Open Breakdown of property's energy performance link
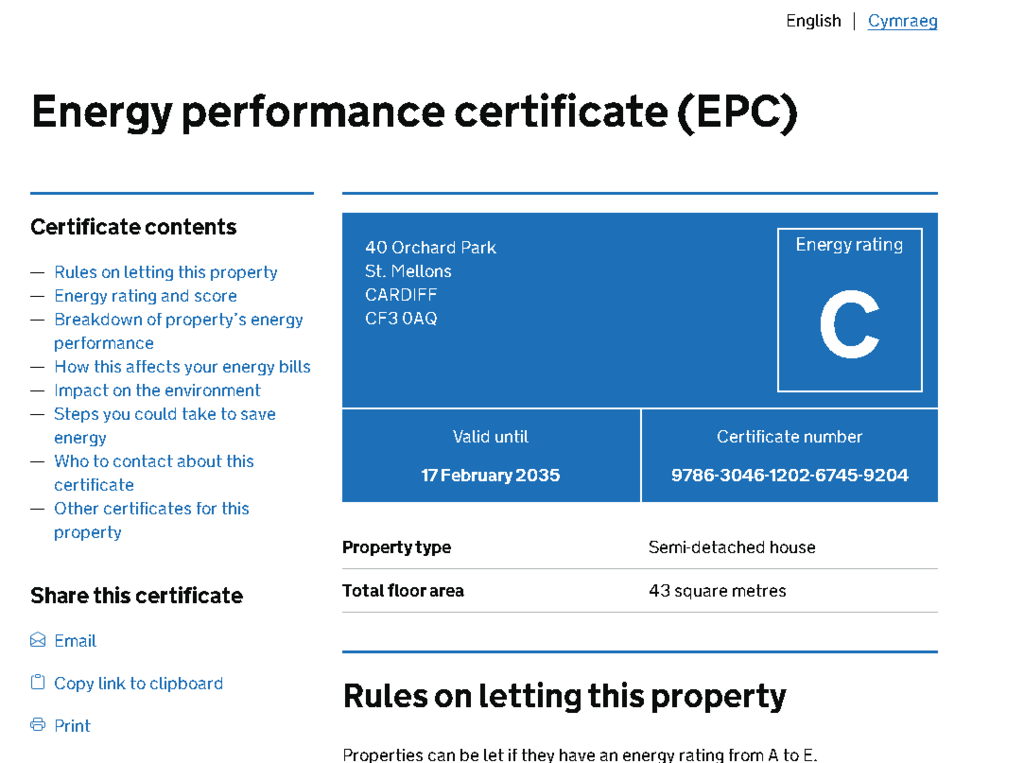 tap(178, 331)
